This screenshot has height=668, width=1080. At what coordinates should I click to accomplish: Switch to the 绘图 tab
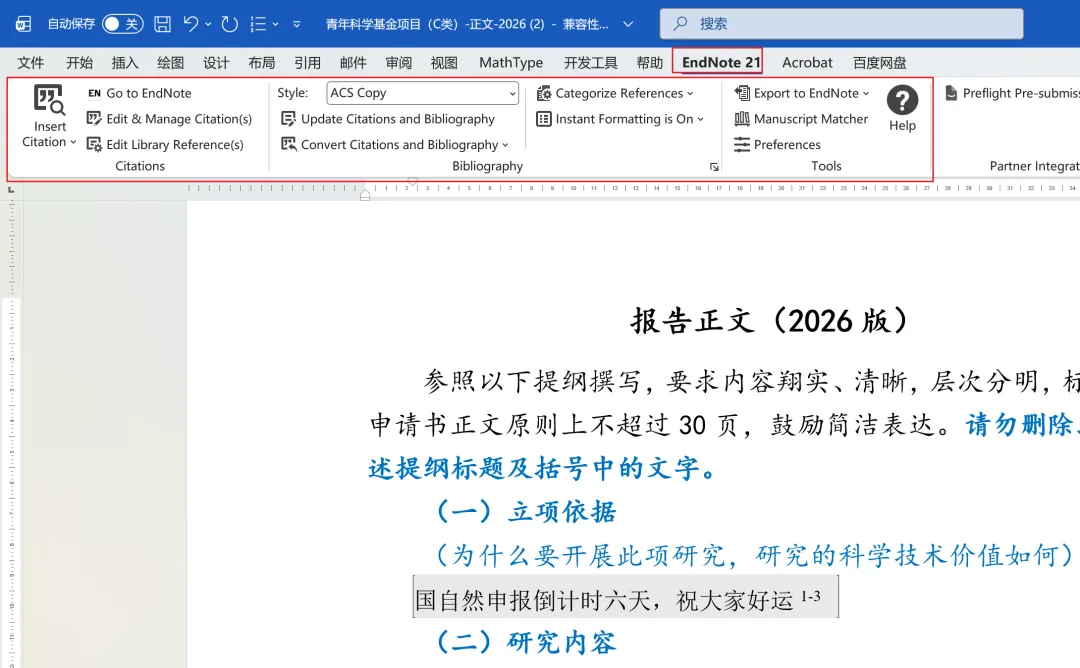[x=170, y=63]
